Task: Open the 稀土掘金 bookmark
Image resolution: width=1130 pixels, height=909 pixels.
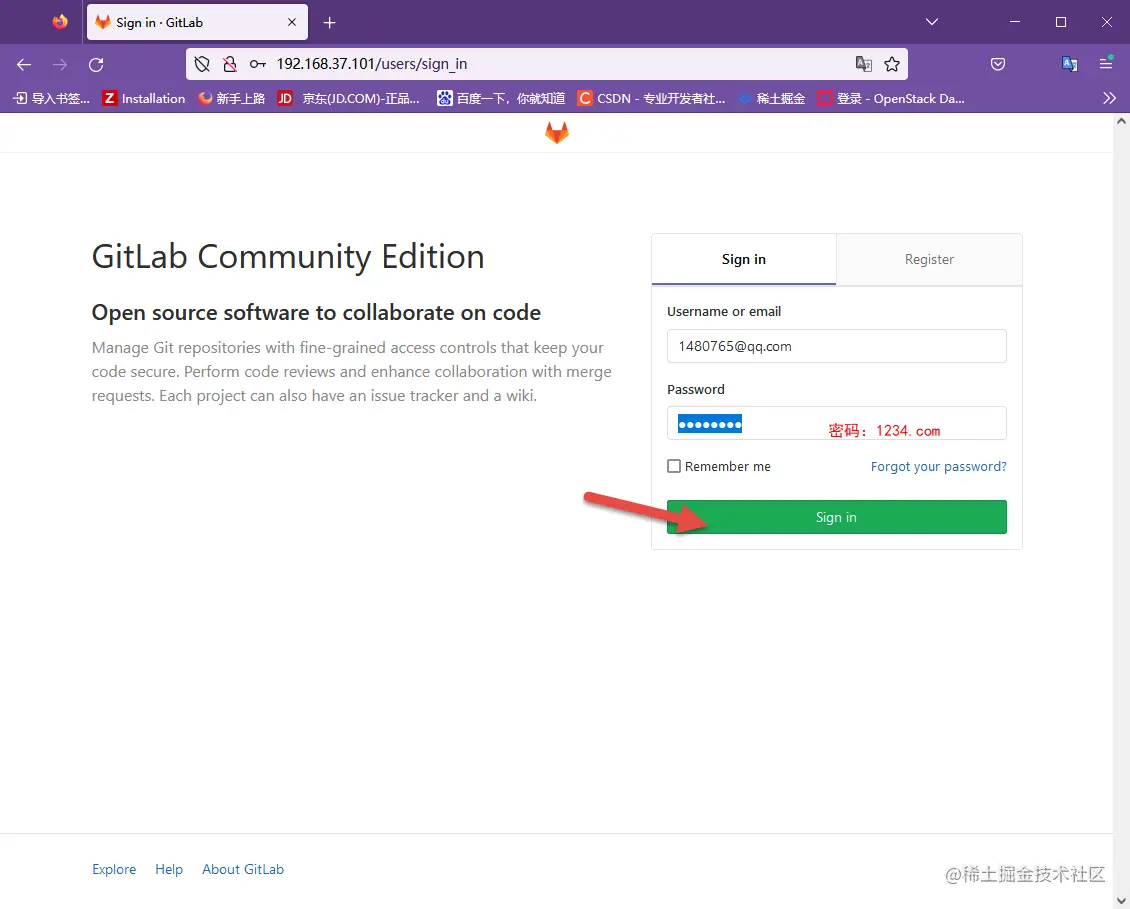Action: (772, 99)
